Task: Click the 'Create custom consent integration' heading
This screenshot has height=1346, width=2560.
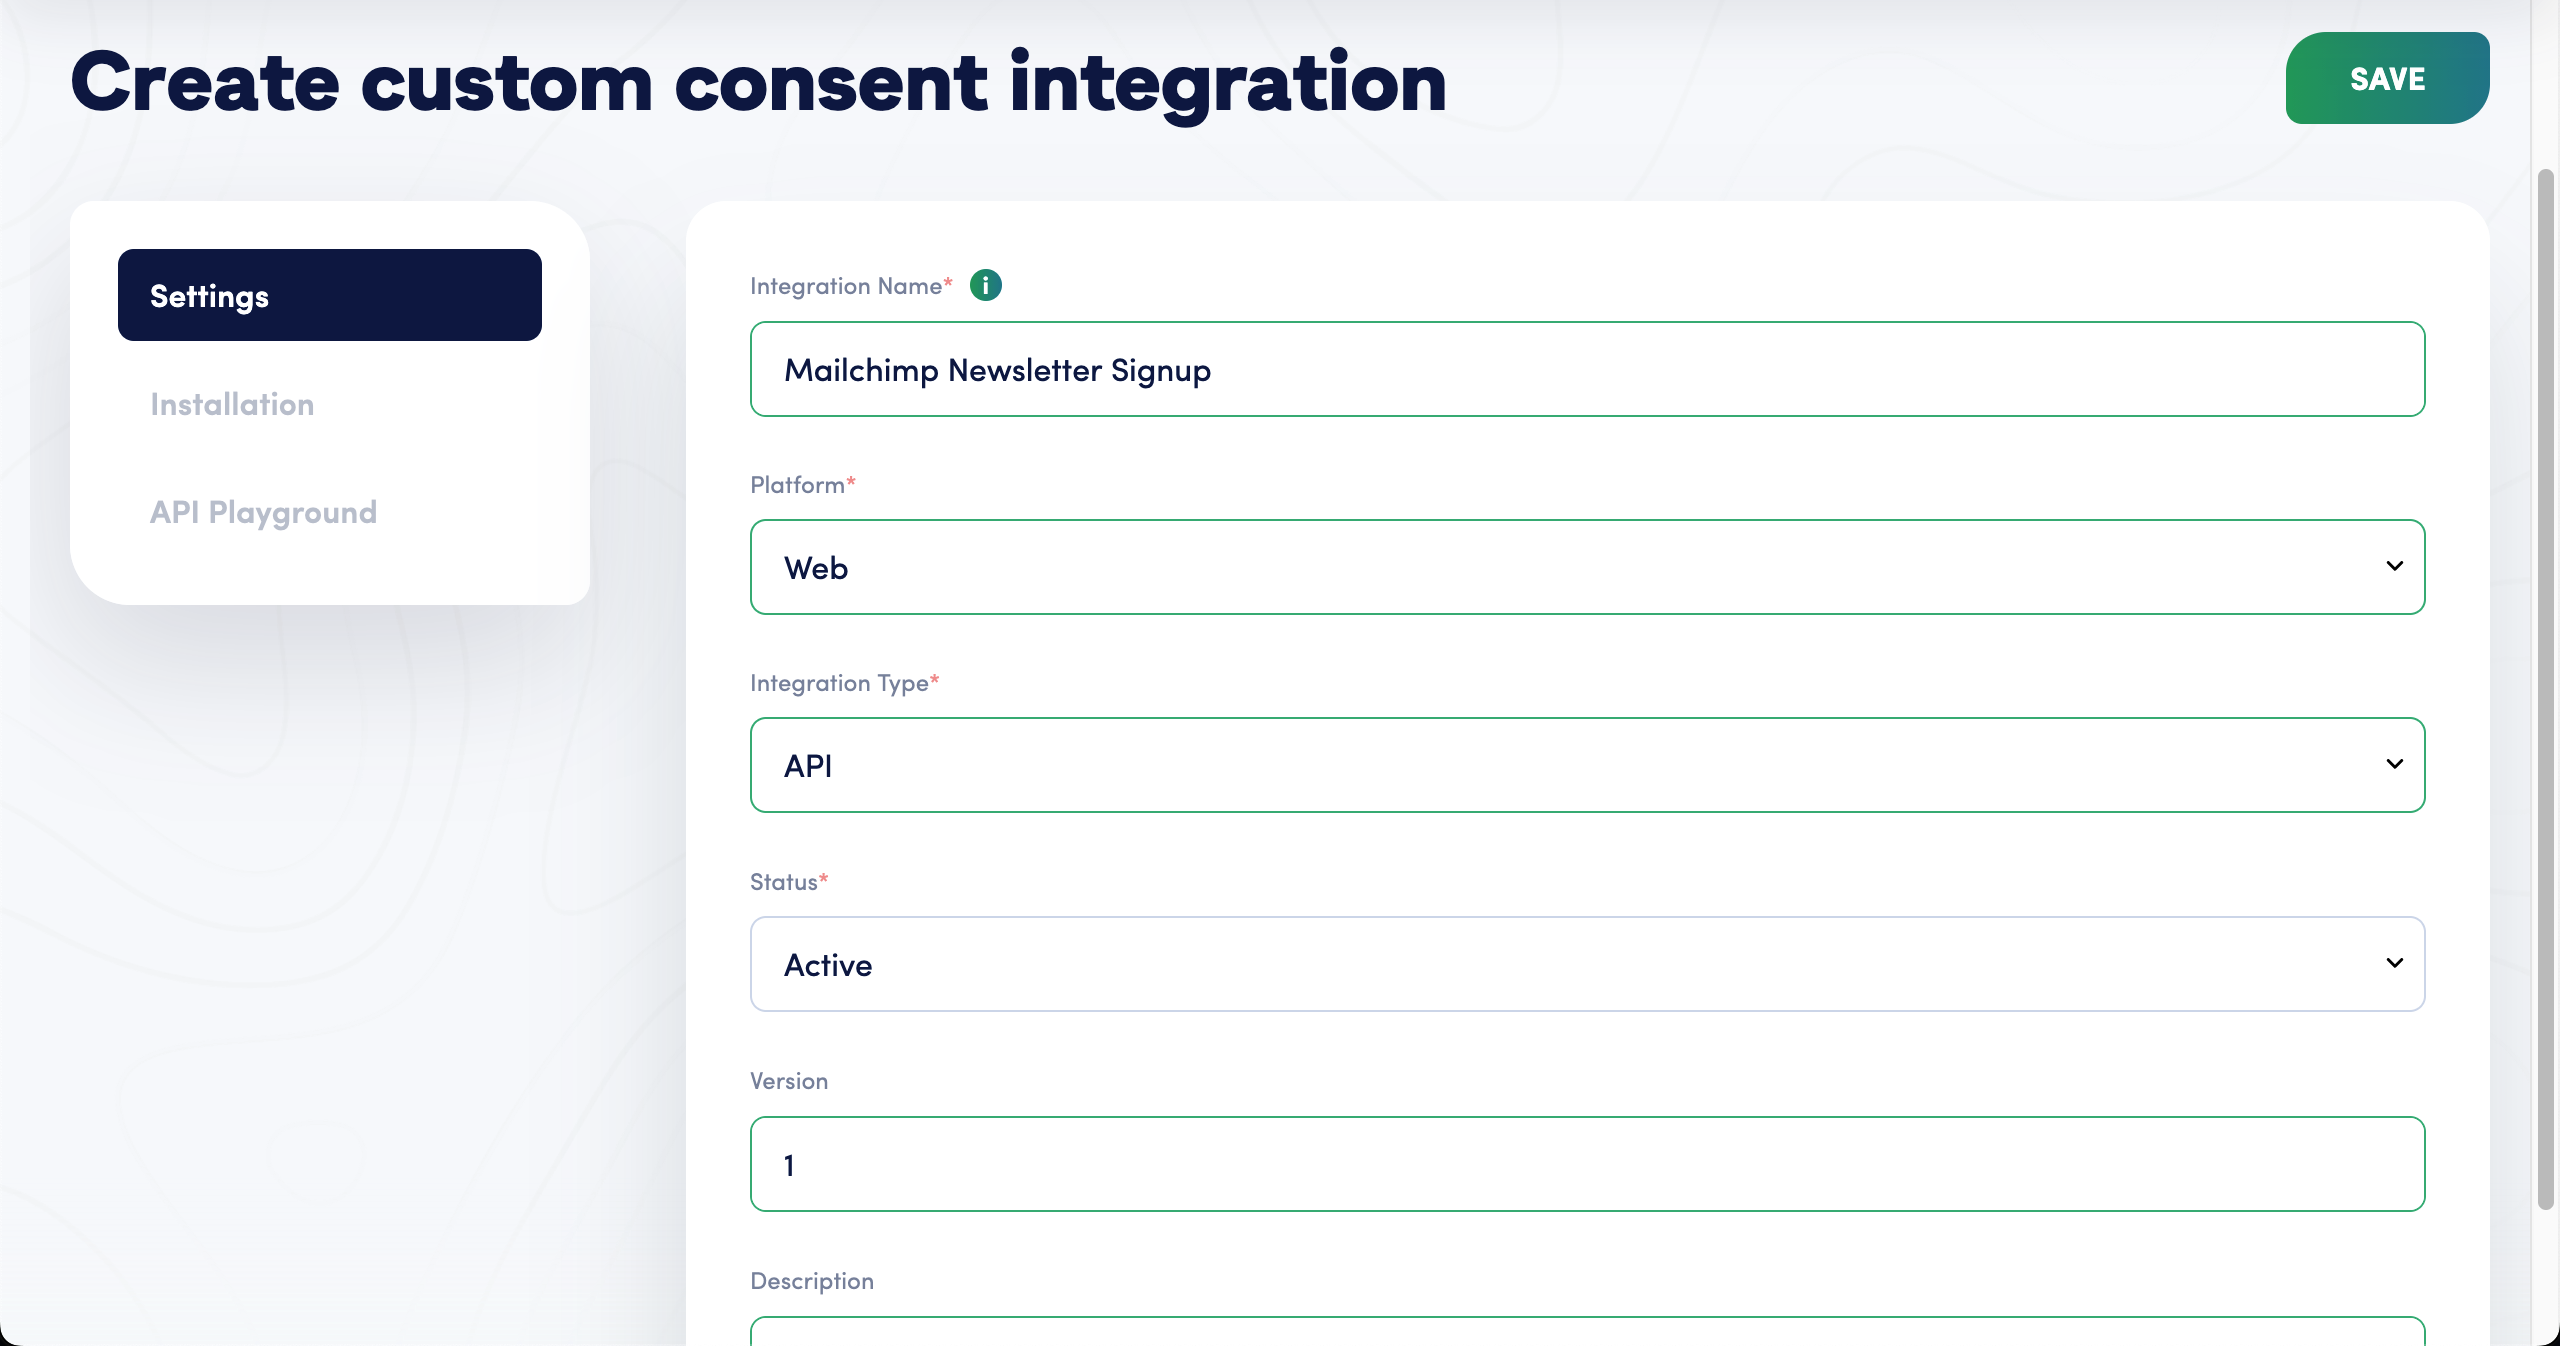Action: point(759,84)
